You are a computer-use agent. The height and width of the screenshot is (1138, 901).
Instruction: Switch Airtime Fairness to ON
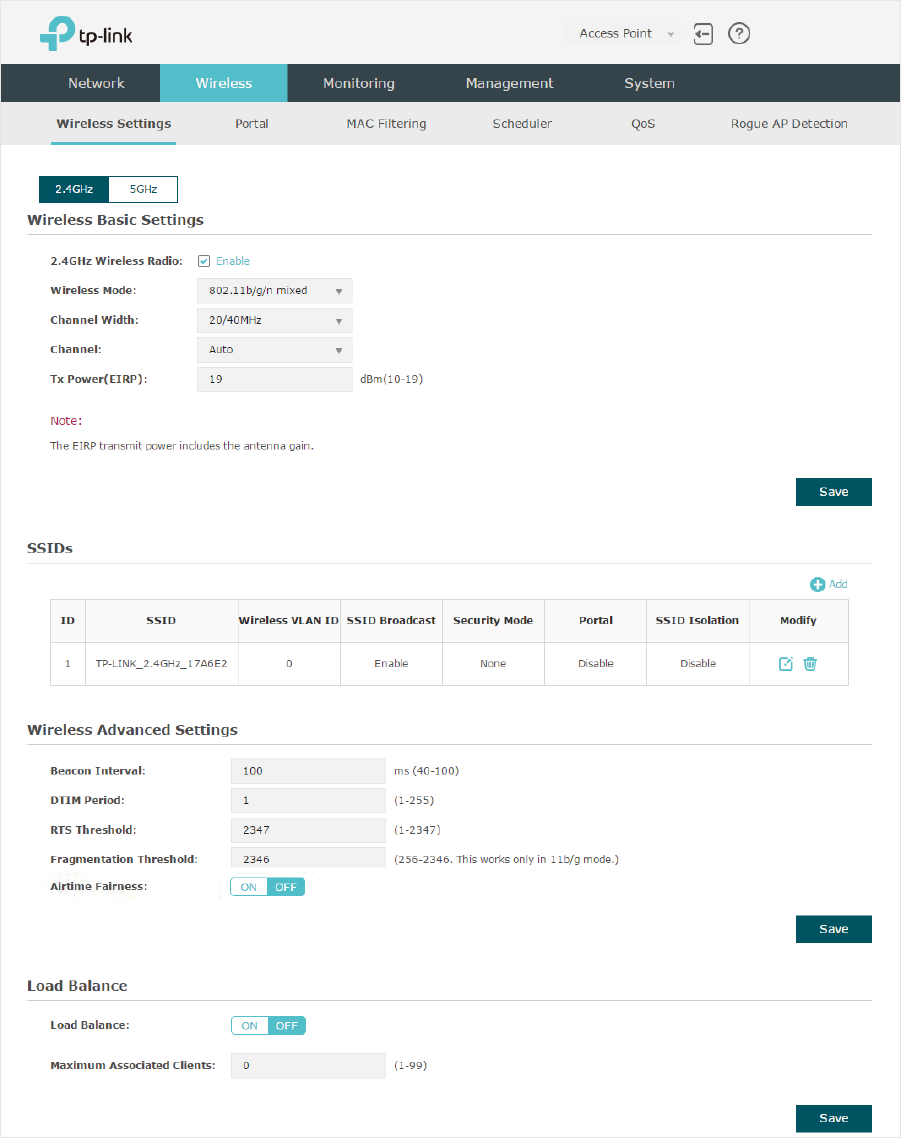248,887
